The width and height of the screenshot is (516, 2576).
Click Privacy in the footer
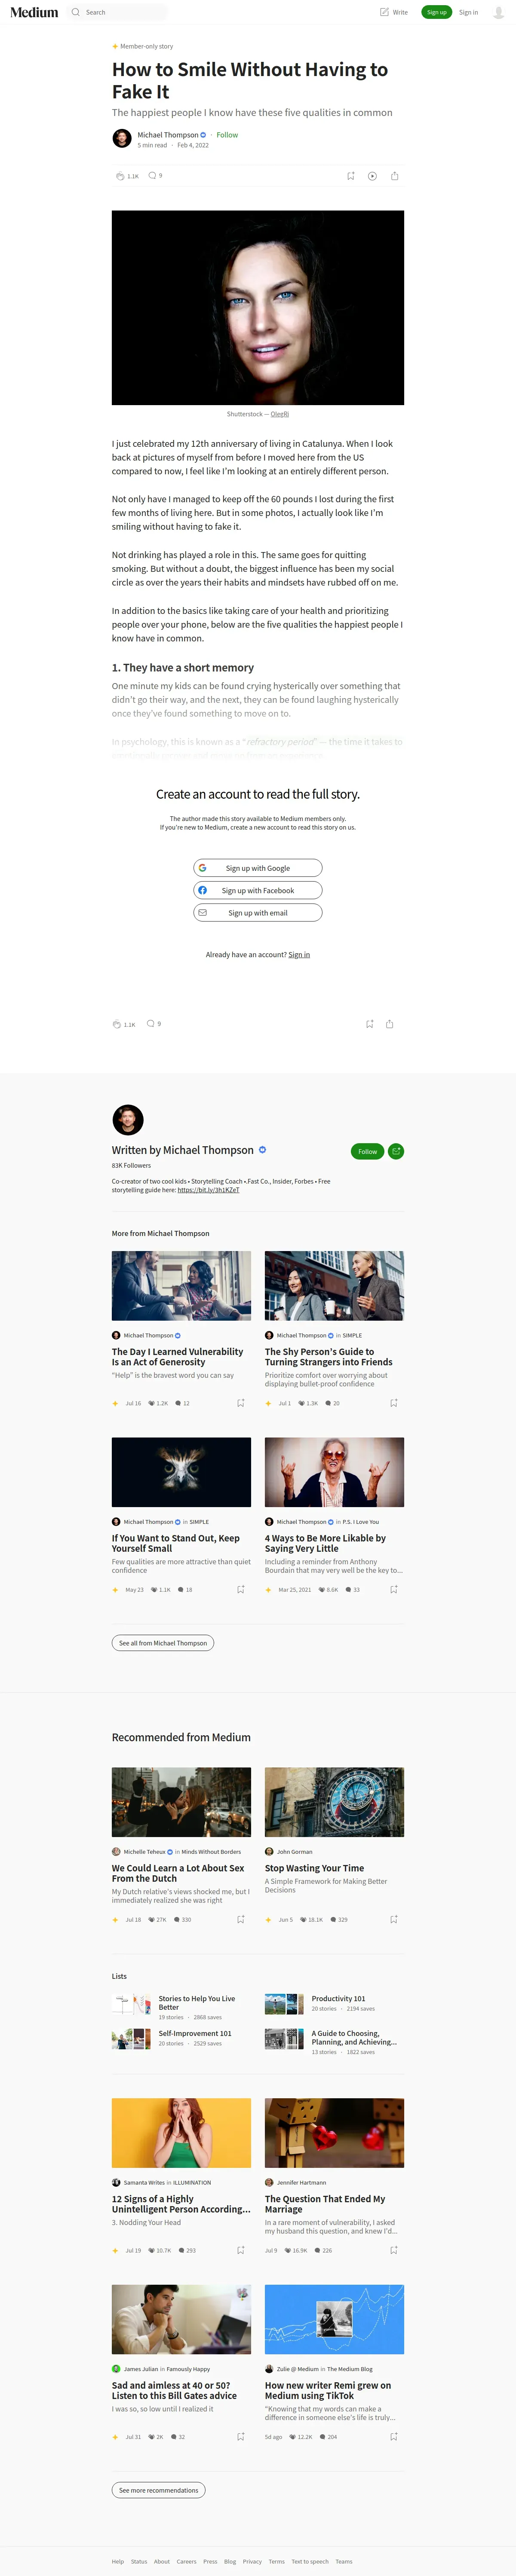click(252, 2561)
